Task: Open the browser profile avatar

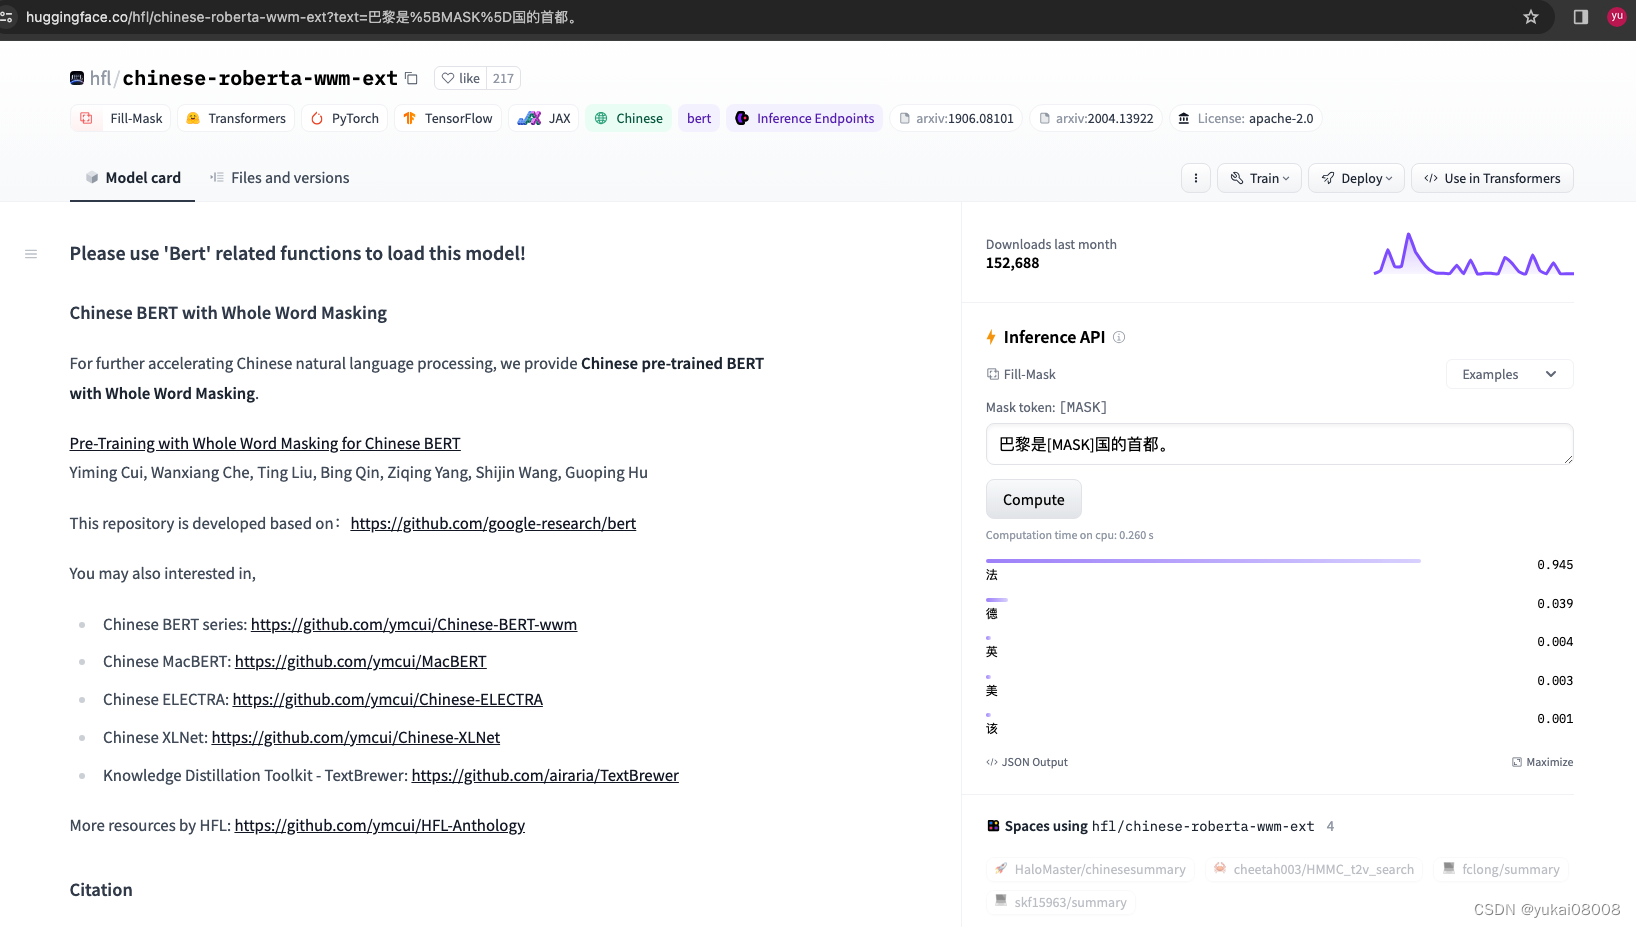Action: coord(1617,17)
